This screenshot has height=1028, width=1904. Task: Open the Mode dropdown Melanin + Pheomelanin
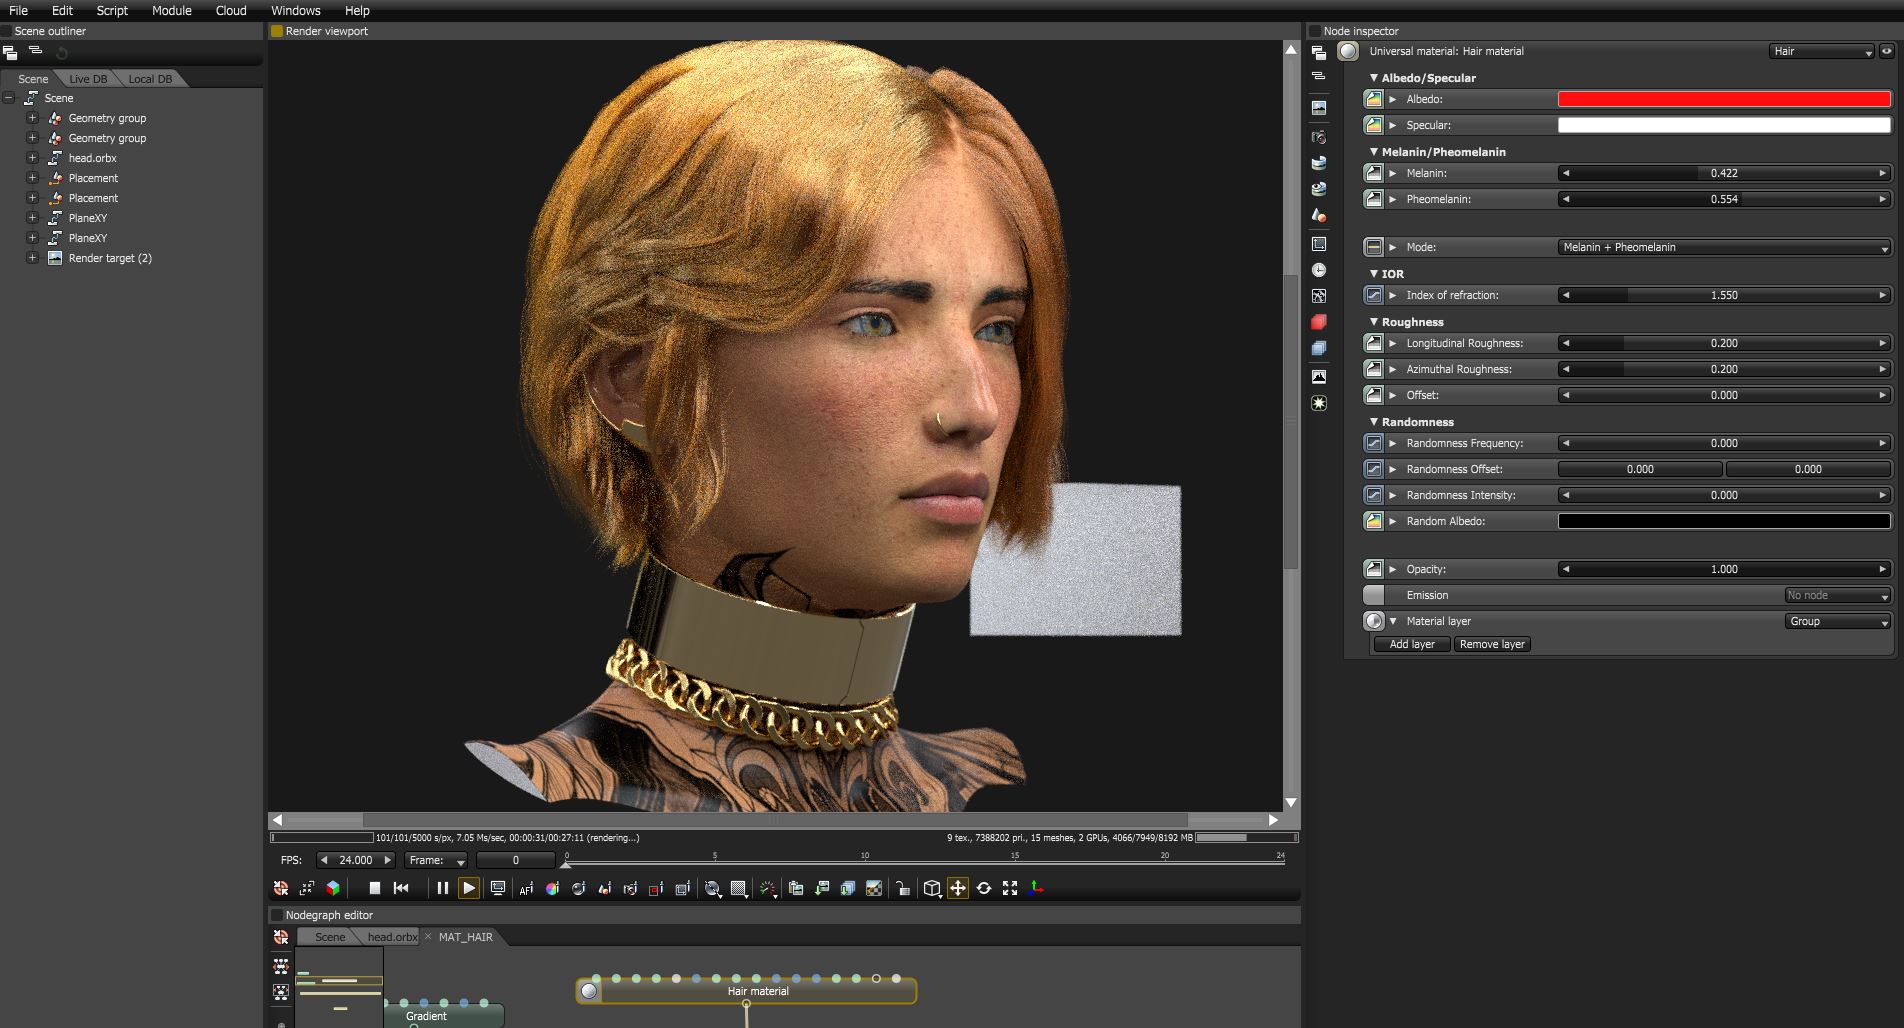pyautogui.click(x=1724, y=247)
